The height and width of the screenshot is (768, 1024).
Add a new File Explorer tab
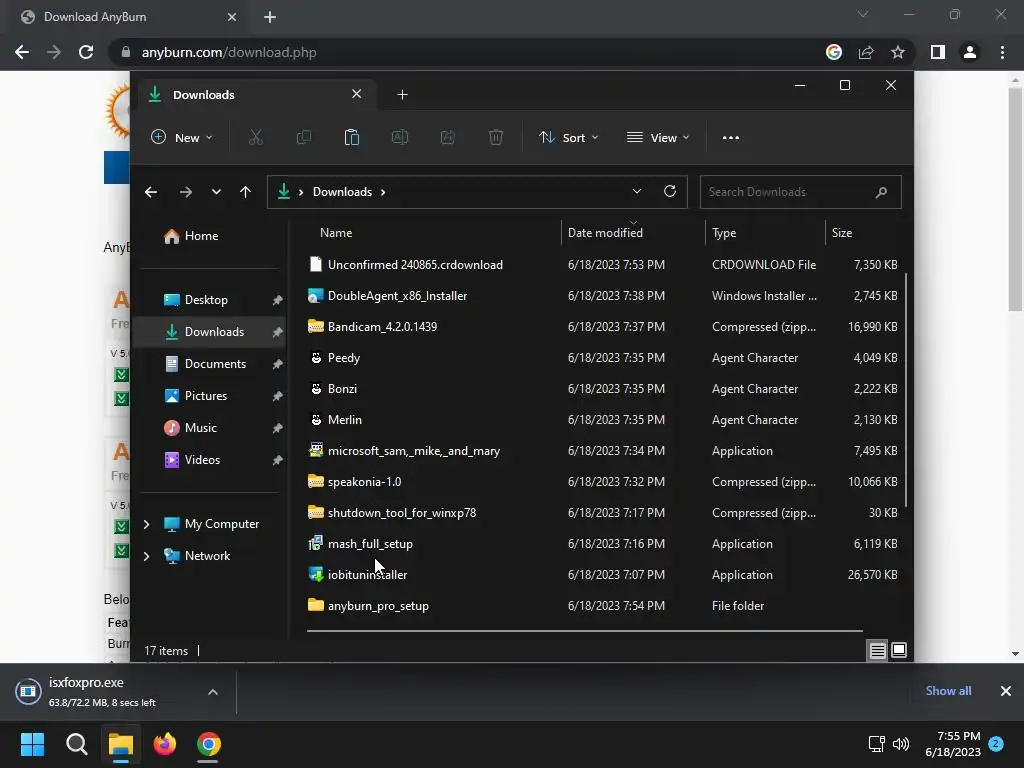402,95
